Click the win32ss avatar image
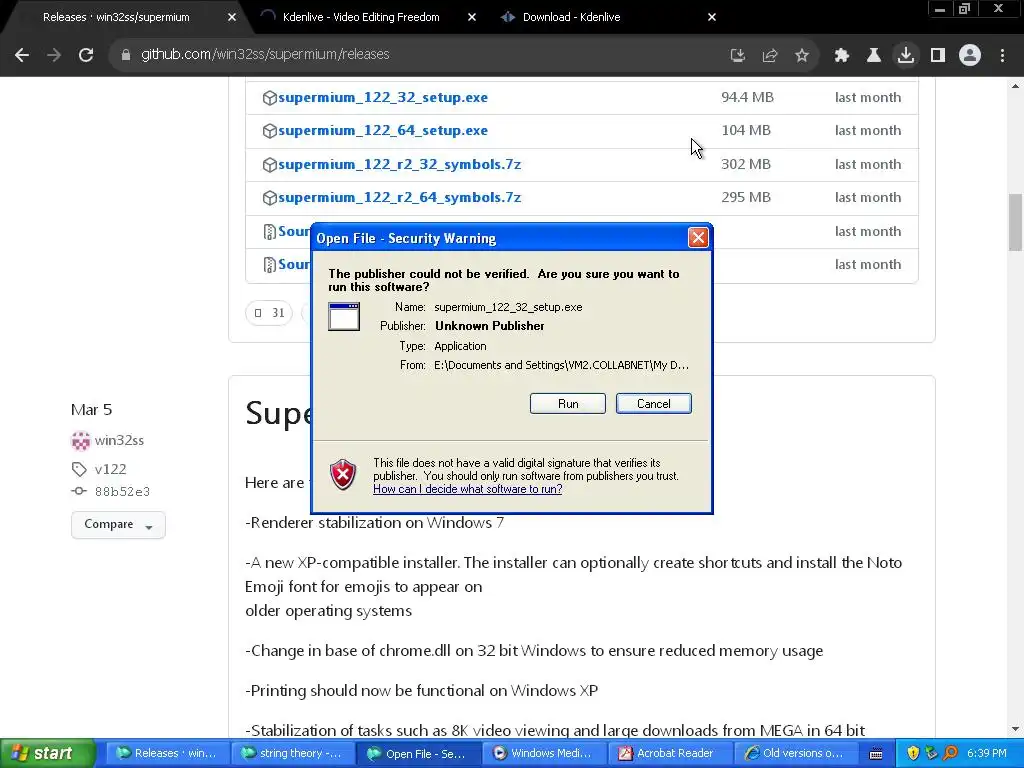Screen dimensions: 1024x768 [x=80, y=441]
